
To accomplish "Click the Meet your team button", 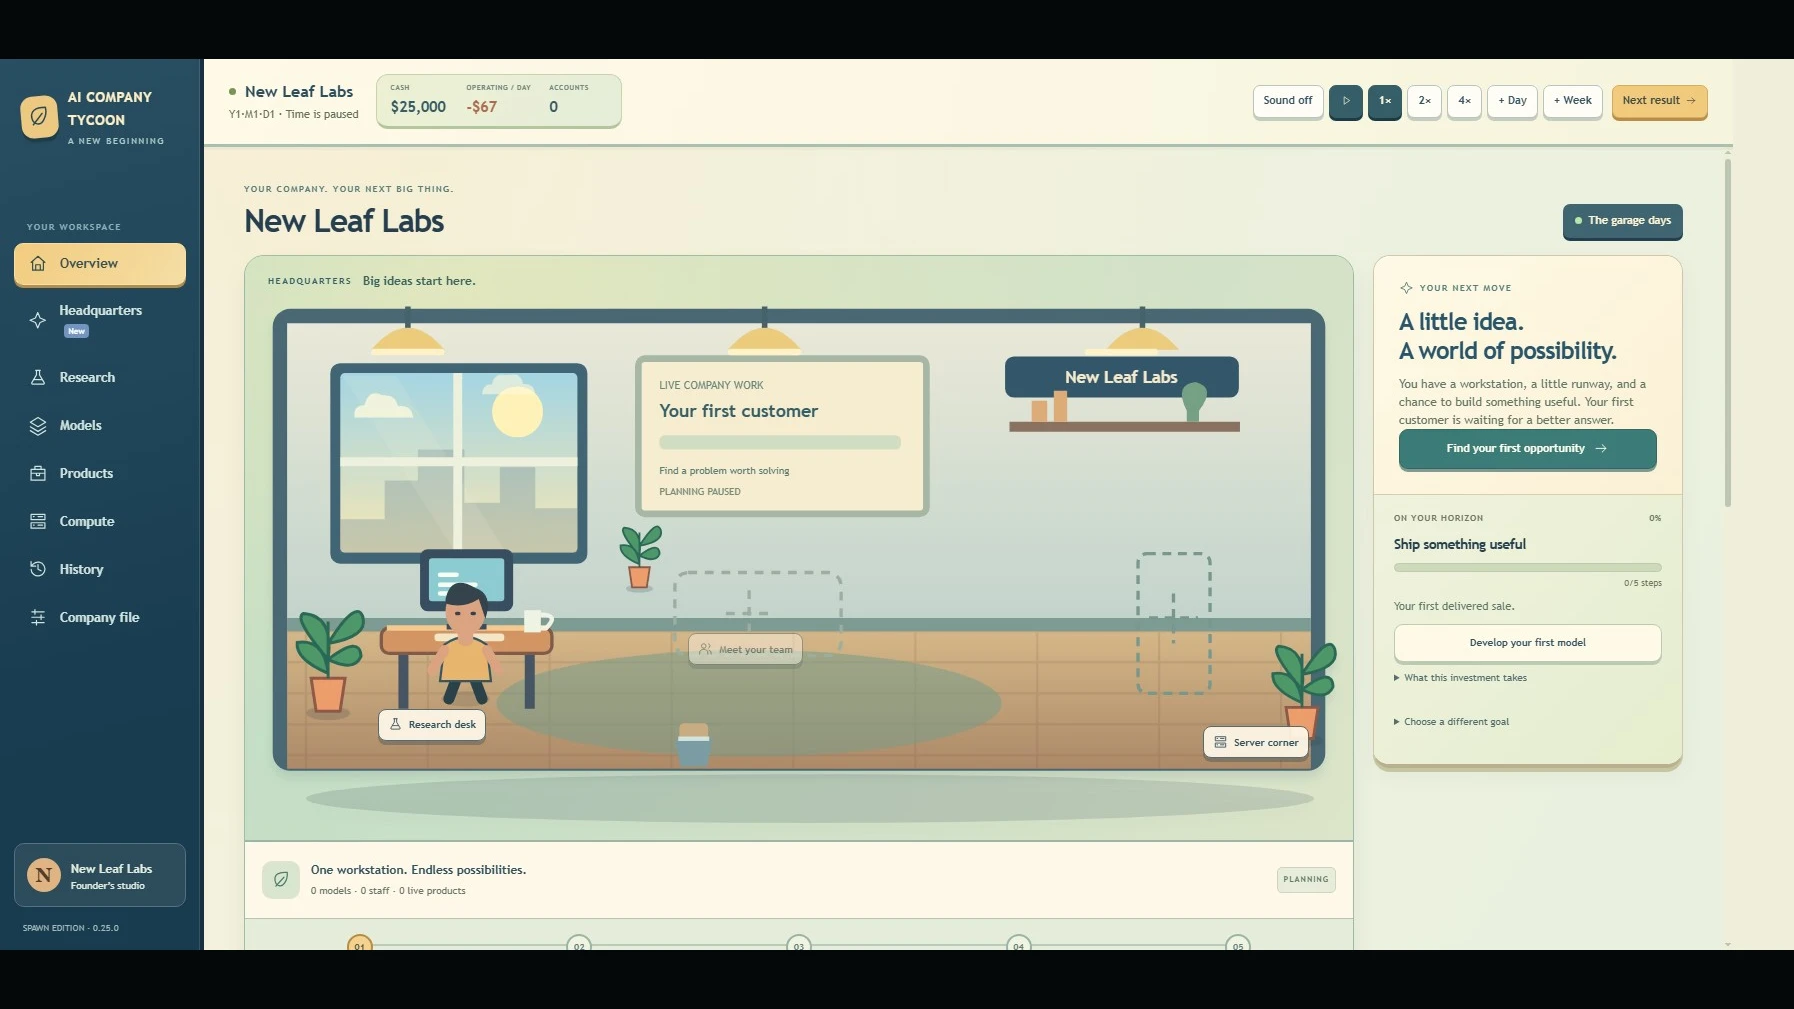I will [745, 650].
